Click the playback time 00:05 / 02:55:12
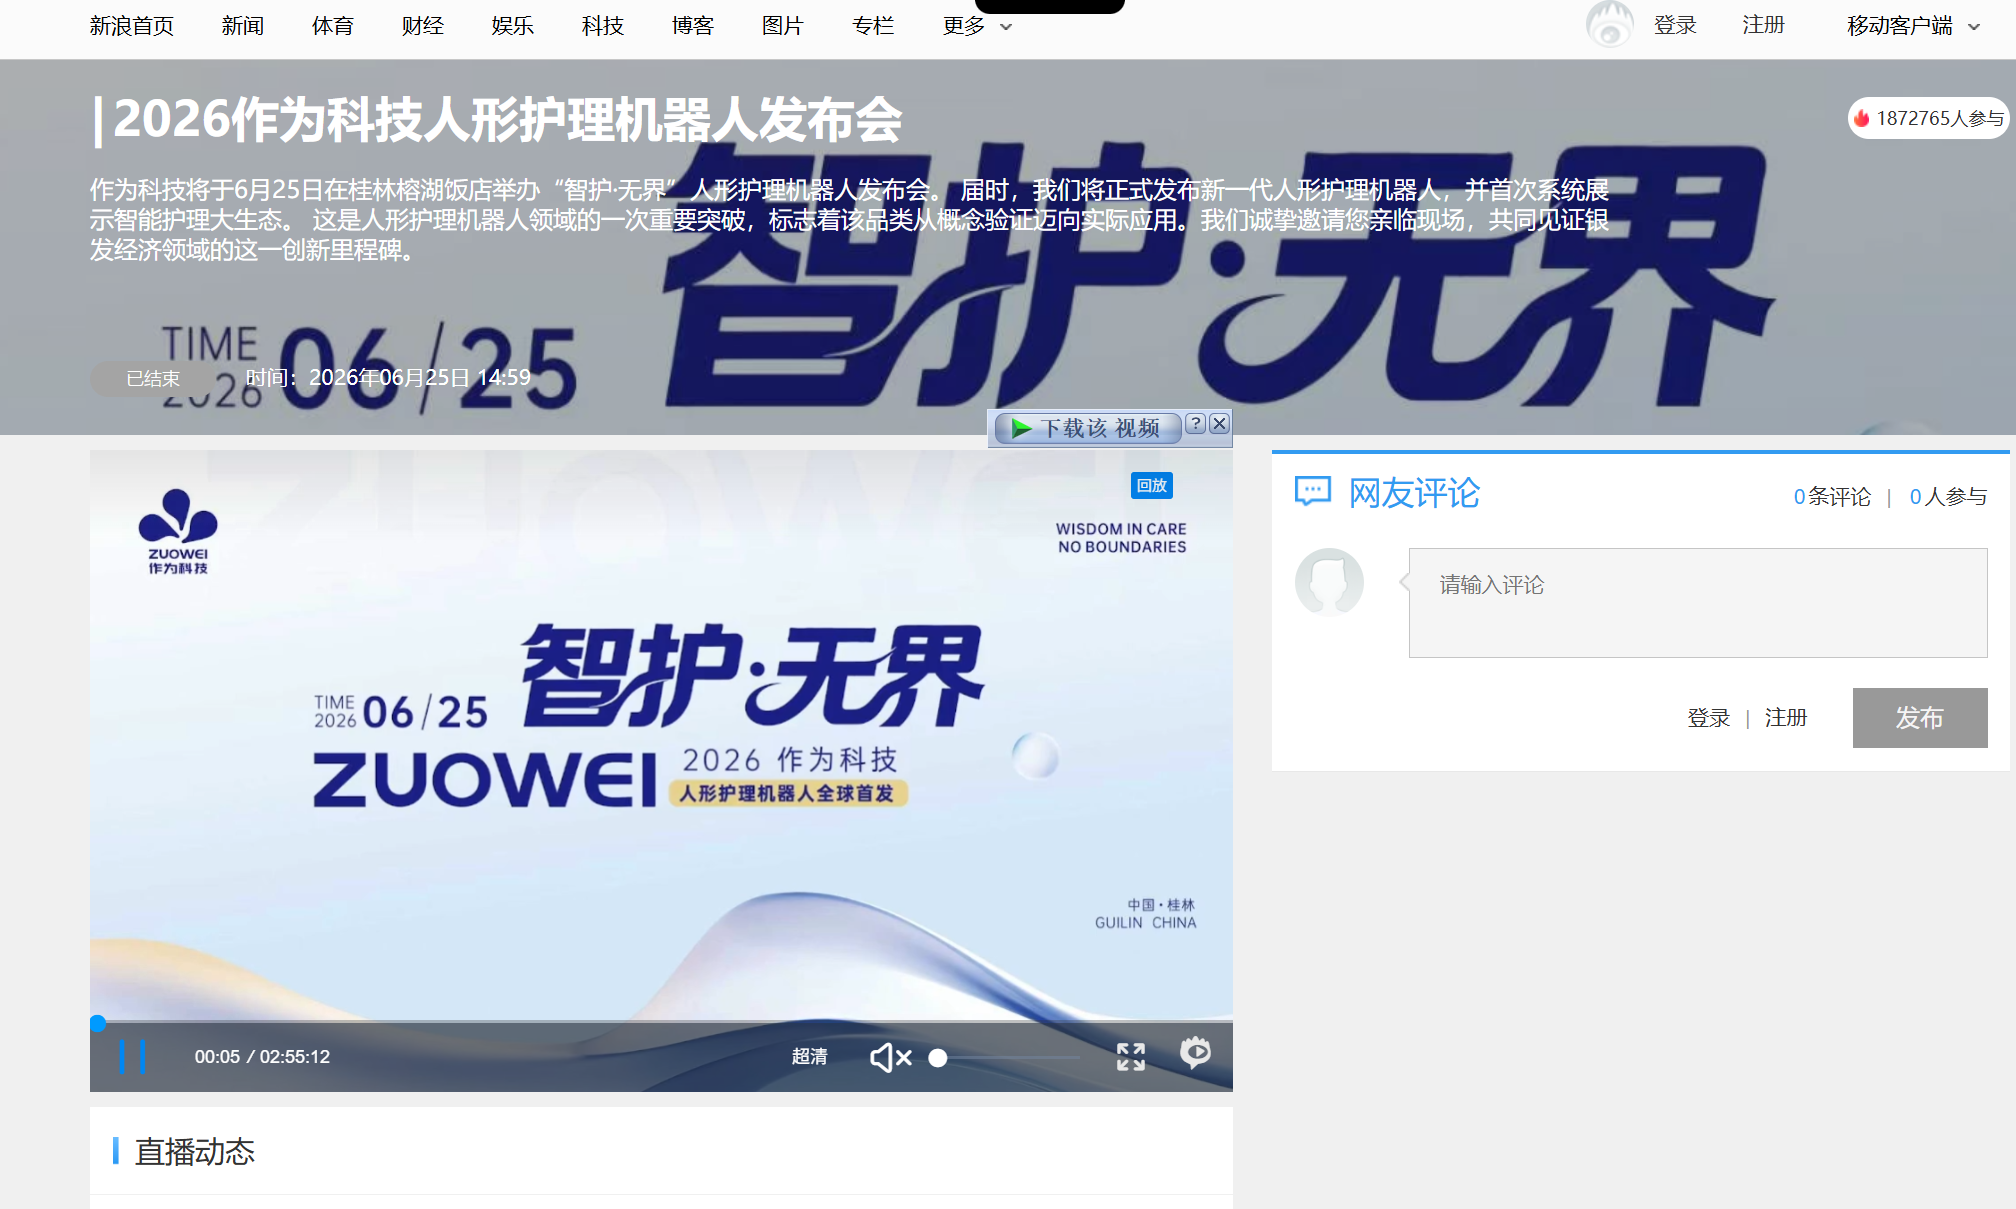Viewport: 2016px width, 1209px height. 262,1057
